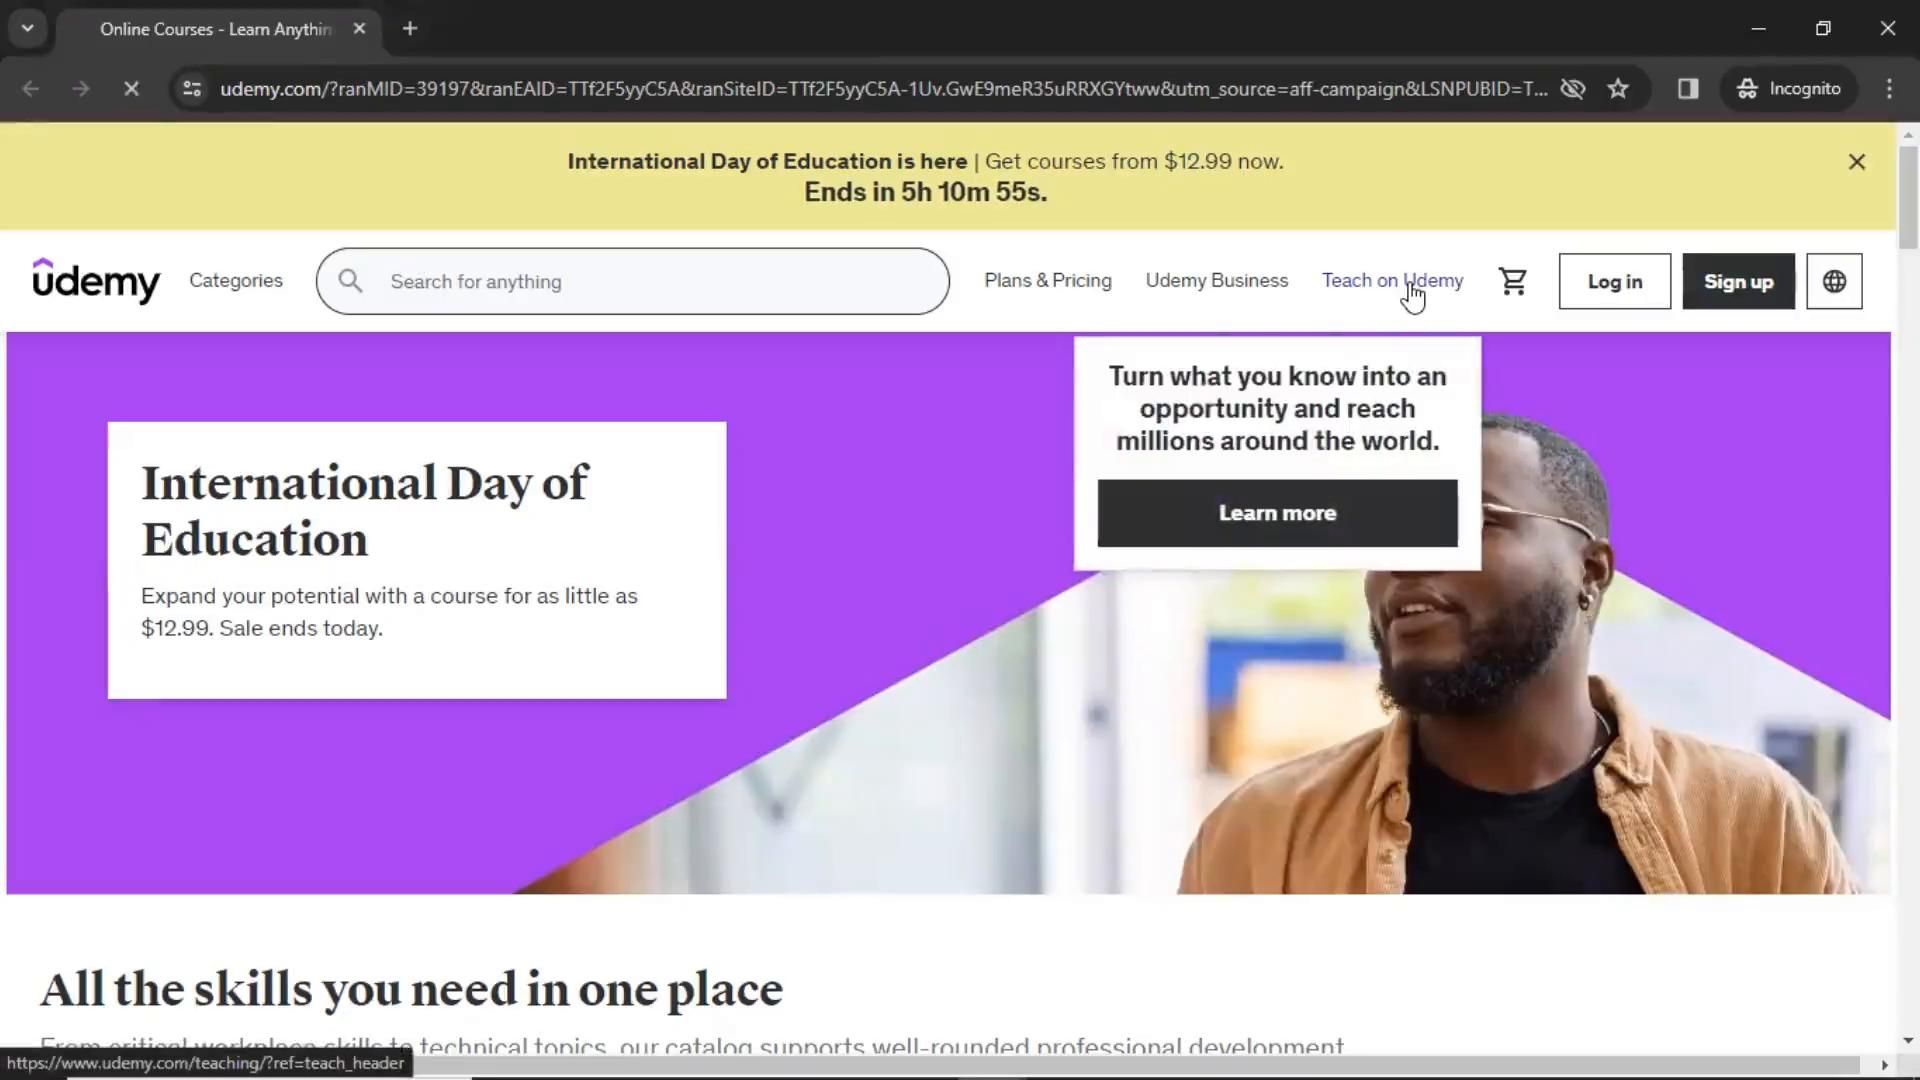The image size is (1920, 1080).
Task: Click the Sign up button
Action: pyautogui.click(x=1738, y=281)
